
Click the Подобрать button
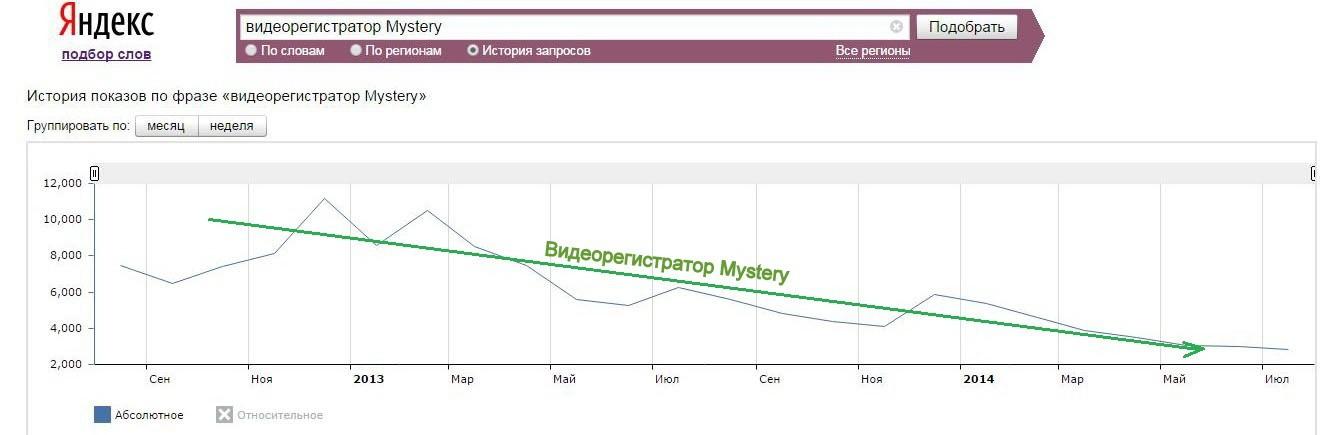click(966, 27)
